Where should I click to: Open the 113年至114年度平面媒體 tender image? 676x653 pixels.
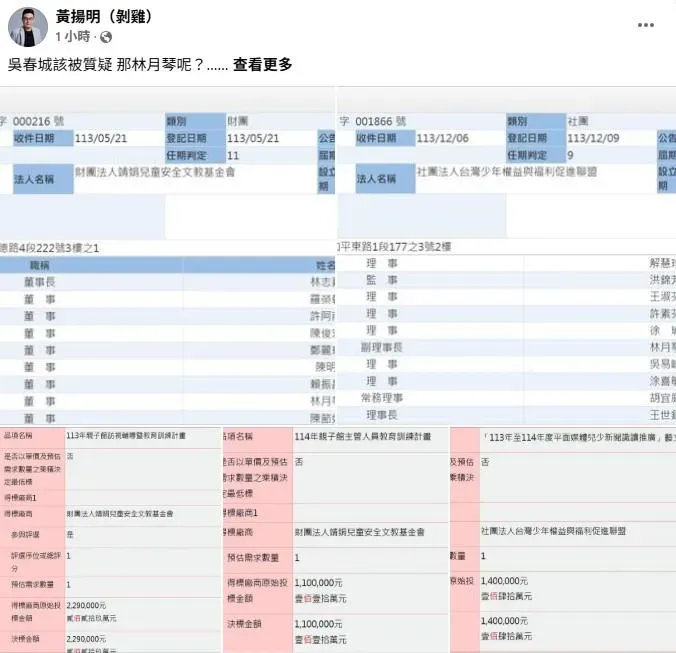click(563, 540)
